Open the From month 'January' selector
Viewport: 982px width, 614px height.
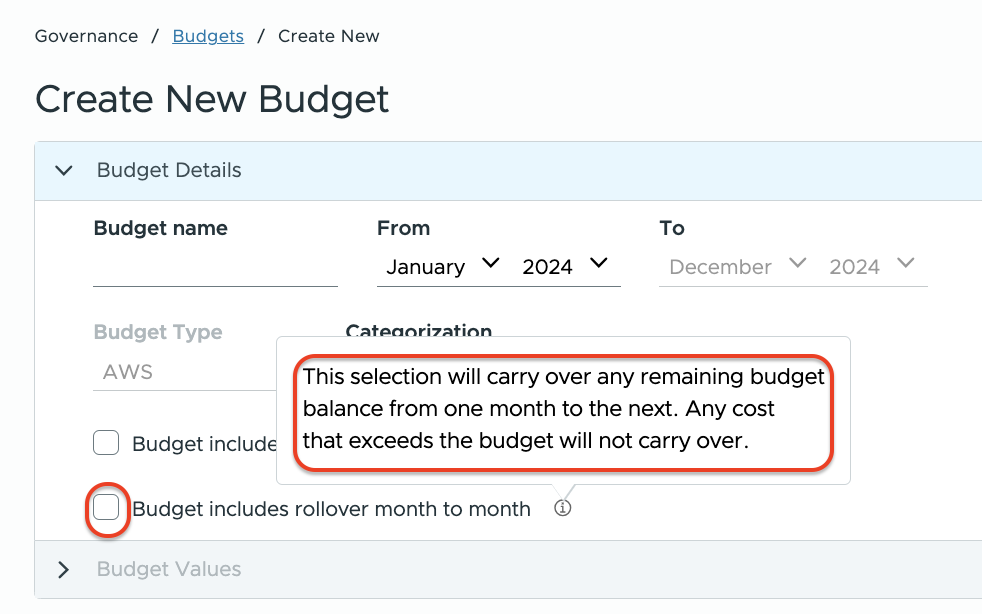426,267
